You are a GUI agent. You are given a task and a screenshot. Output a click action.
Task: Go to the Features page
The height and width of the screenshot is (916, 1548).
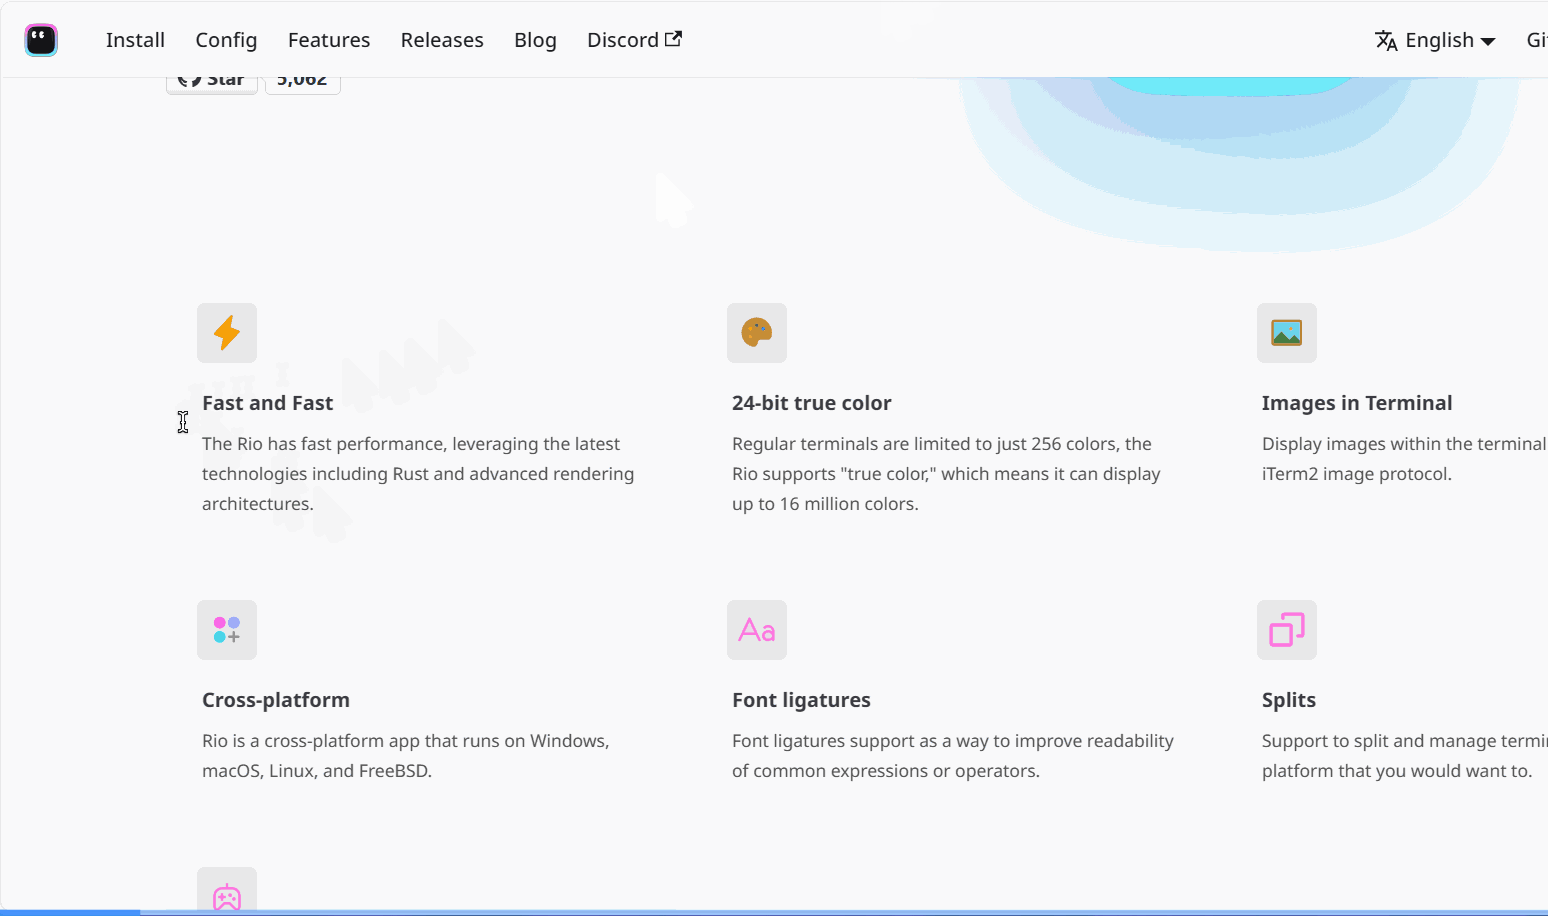click(329, 40)
